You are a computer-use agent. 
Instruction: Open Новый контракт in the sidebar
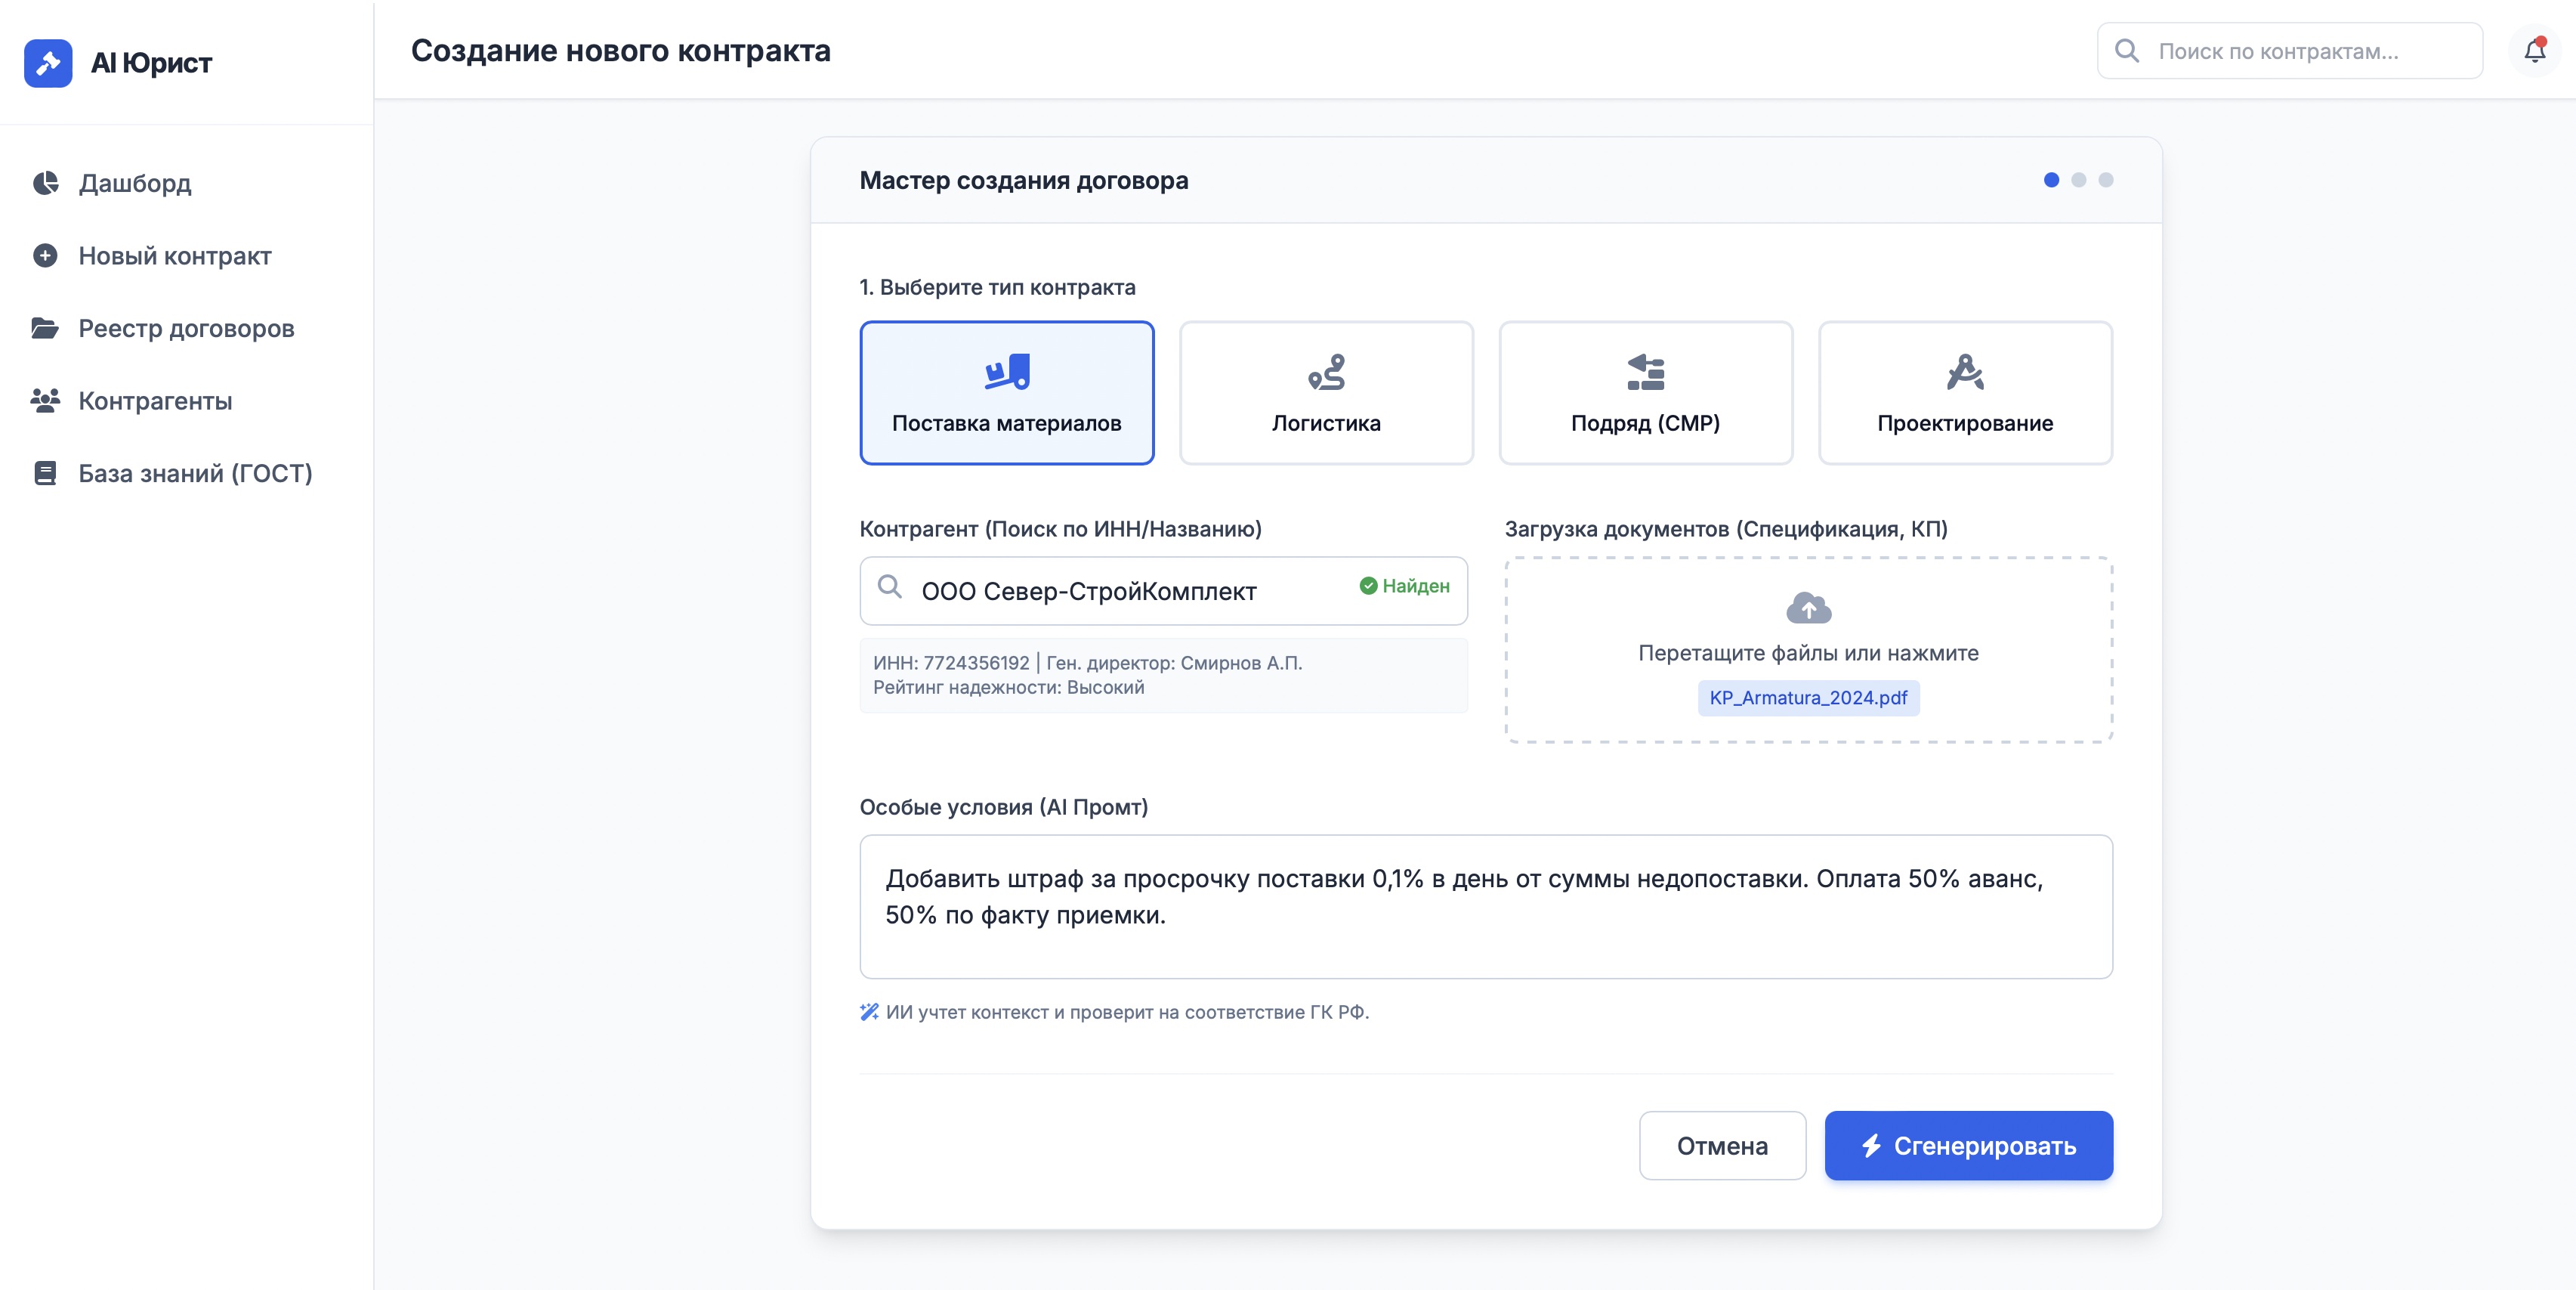[x=187, y=256]
